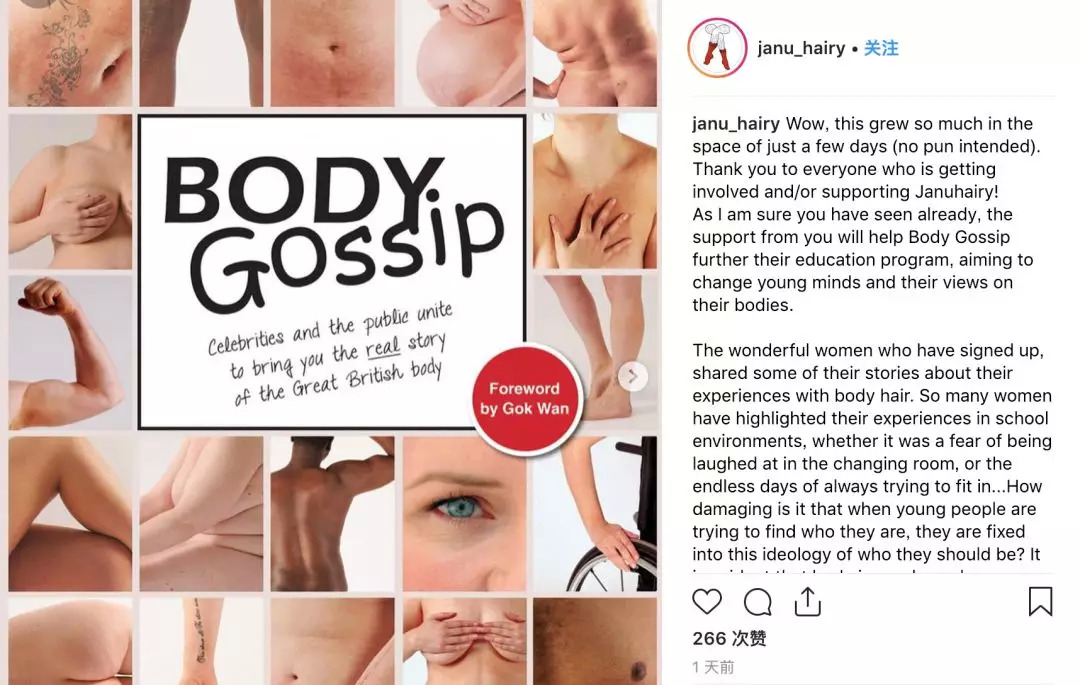Share the post using the upload arrow icon
1080x685 pixels.
pyautogui.click(x=807, y=602)
